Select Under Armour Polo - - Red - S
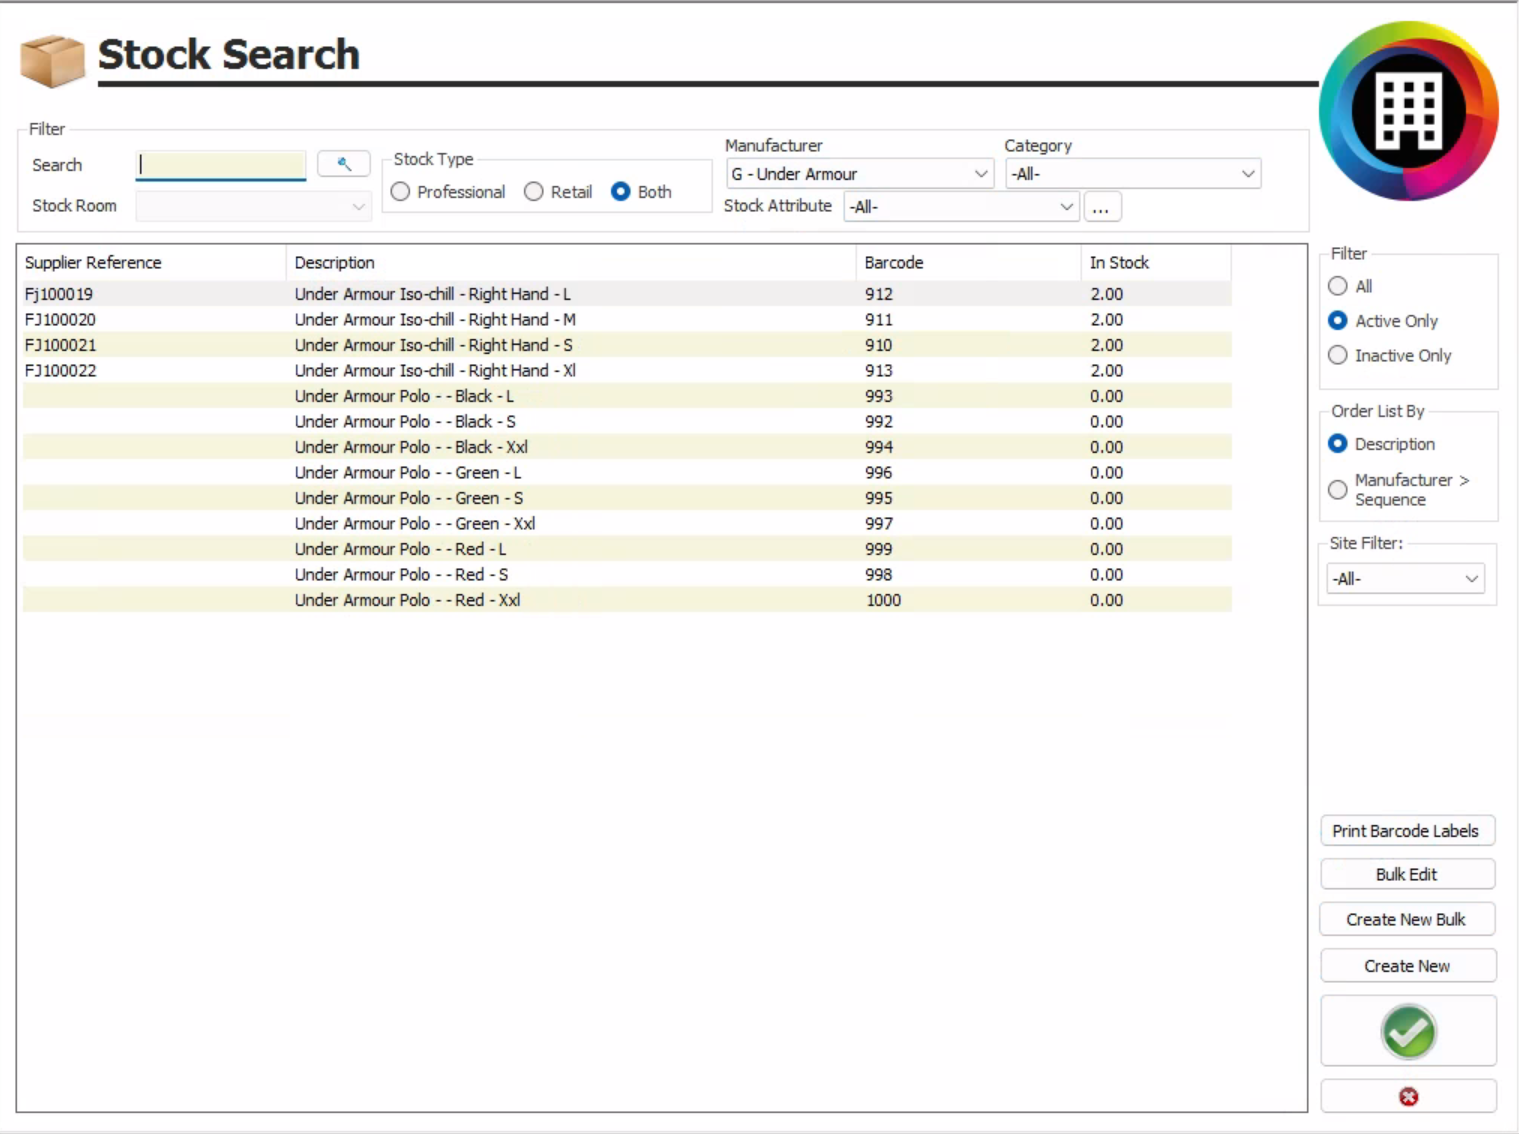The height and width of the screenshot is (1134, 1519). [401, 575]
